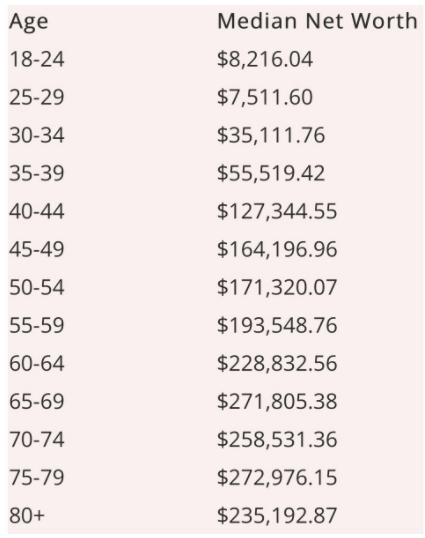Select the $127,344.55 value
This screenshot has height=538, width=425.
click(x=277, y=211)
